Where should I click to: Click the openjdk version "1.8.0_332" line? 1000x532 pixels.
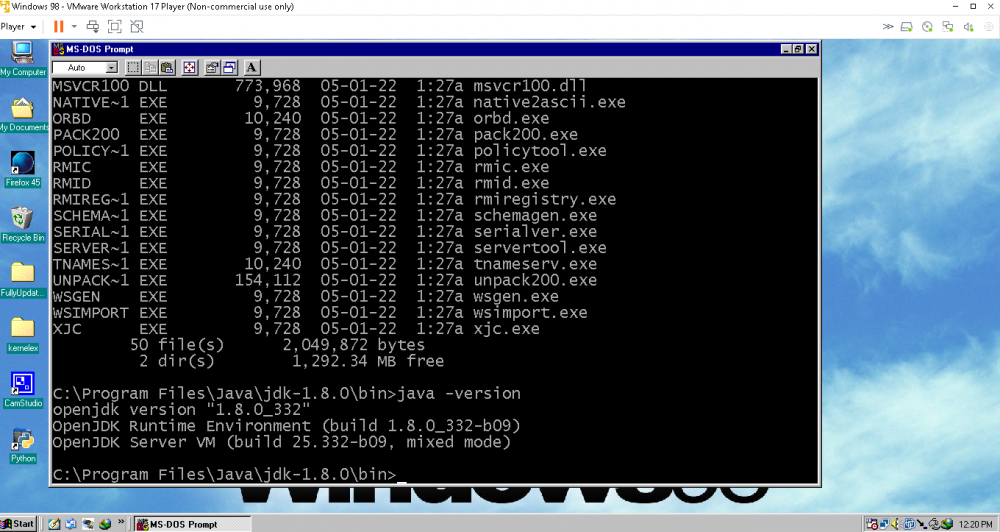pyautogui.click(x=181, y=410)
